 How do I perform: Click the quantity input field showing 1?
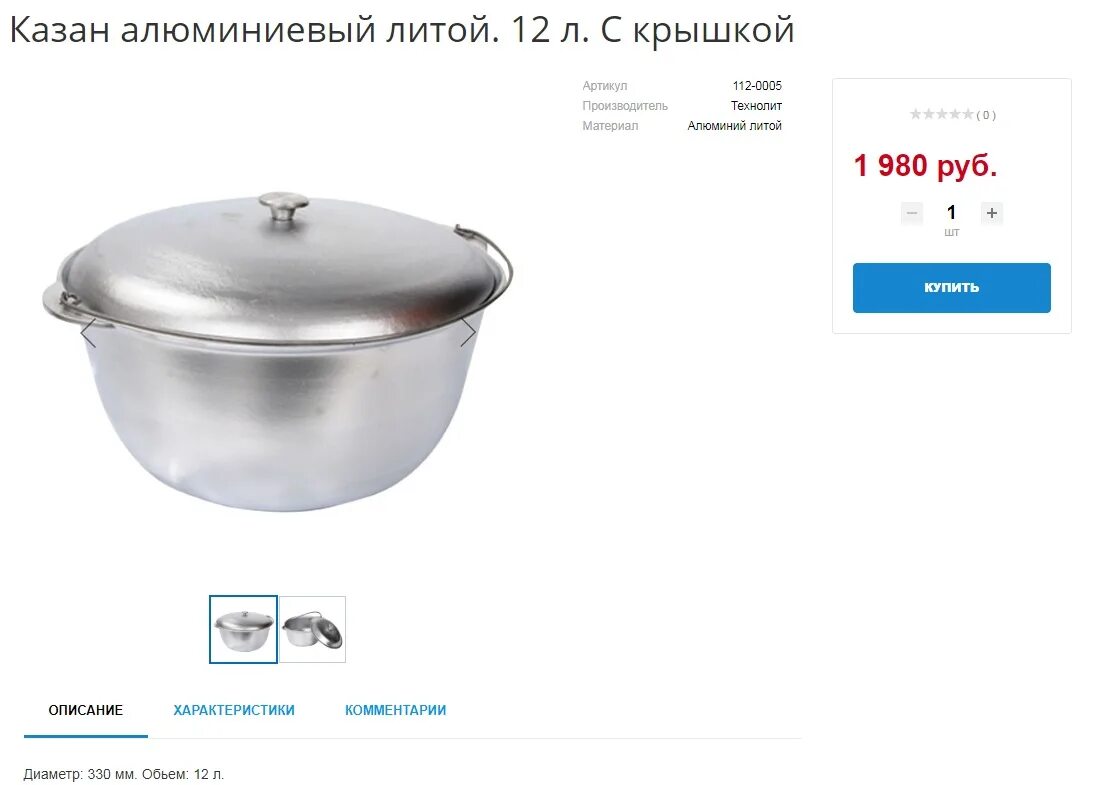point(952,212)
